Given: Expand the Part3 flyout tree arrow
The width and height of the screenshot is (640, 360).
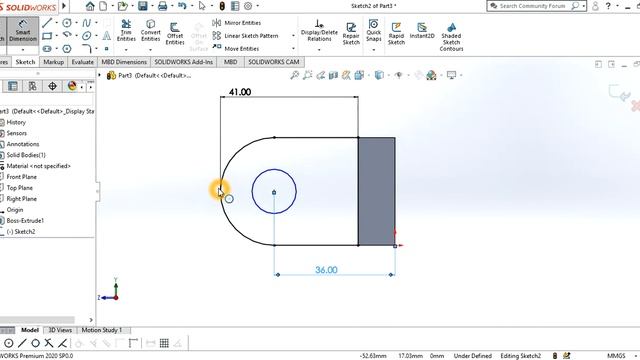Looking at the screenshot, I should [99, 75].
